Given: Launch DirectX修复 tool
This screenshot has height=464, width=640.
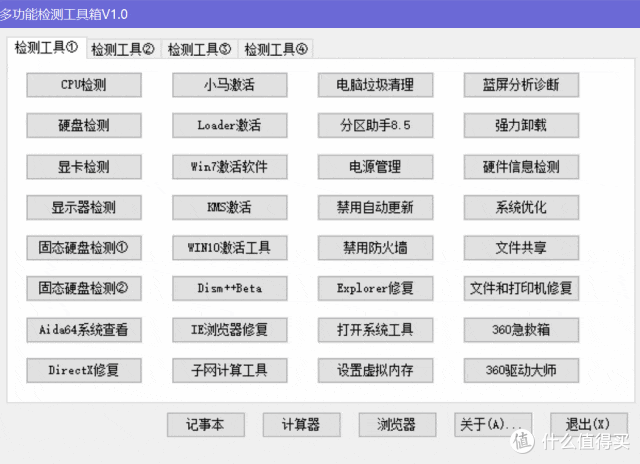Looking at the screenshot, I should click(x=84, y=371).
